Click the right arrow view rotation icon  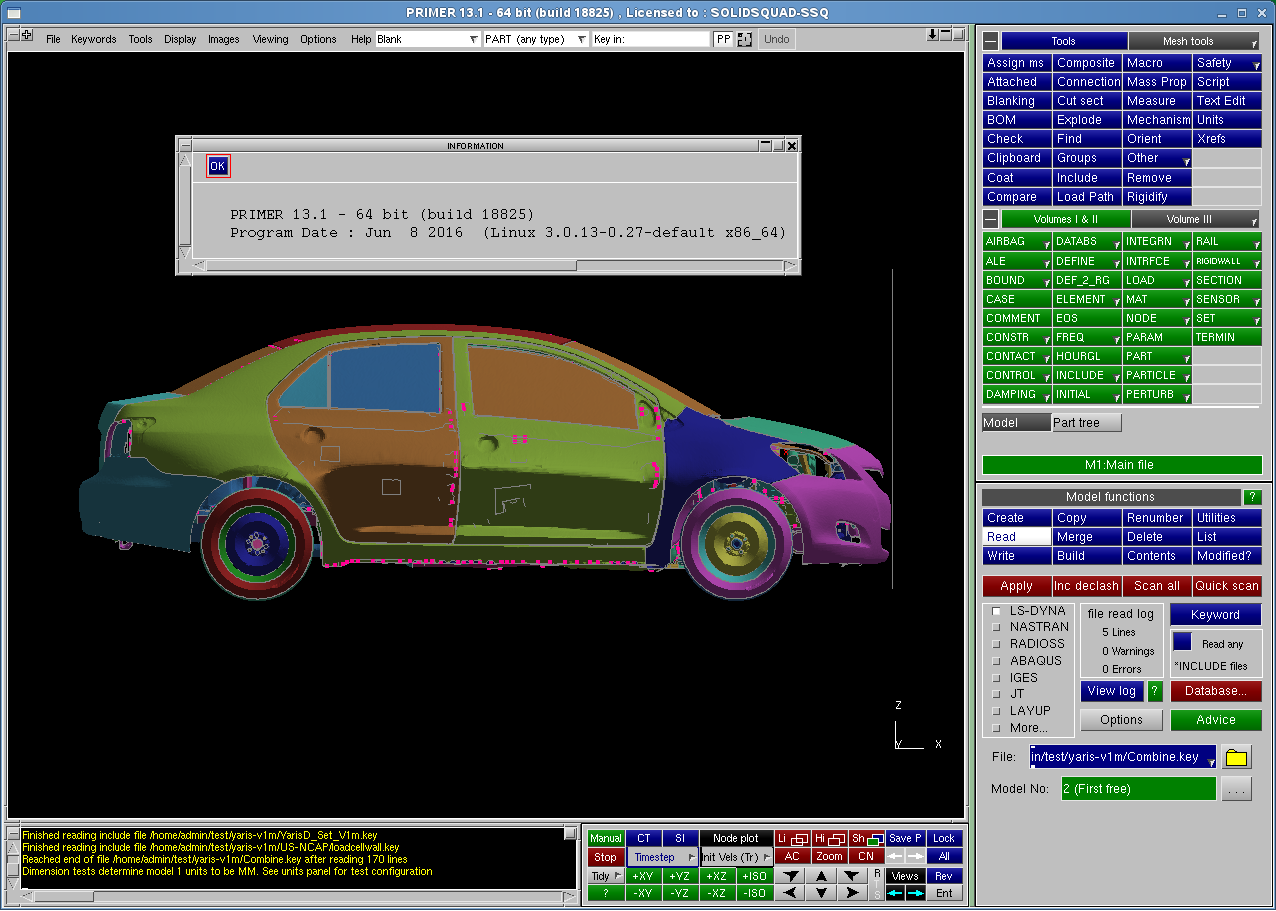[851, 893]
